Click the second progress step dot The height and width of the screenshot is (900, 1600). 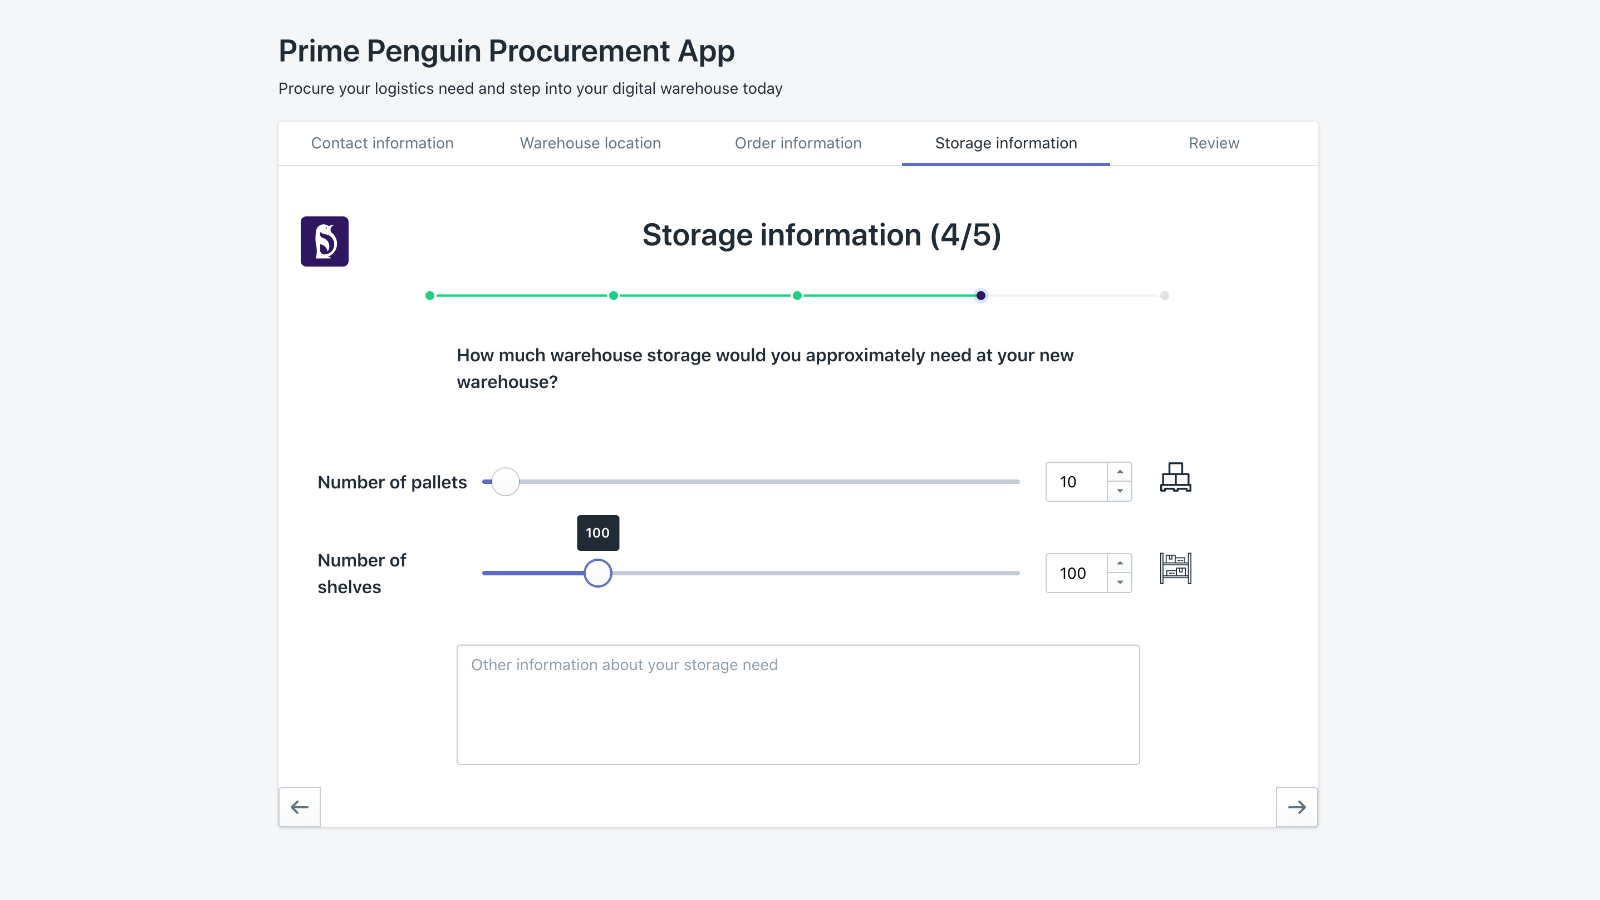tap(613, 295)
